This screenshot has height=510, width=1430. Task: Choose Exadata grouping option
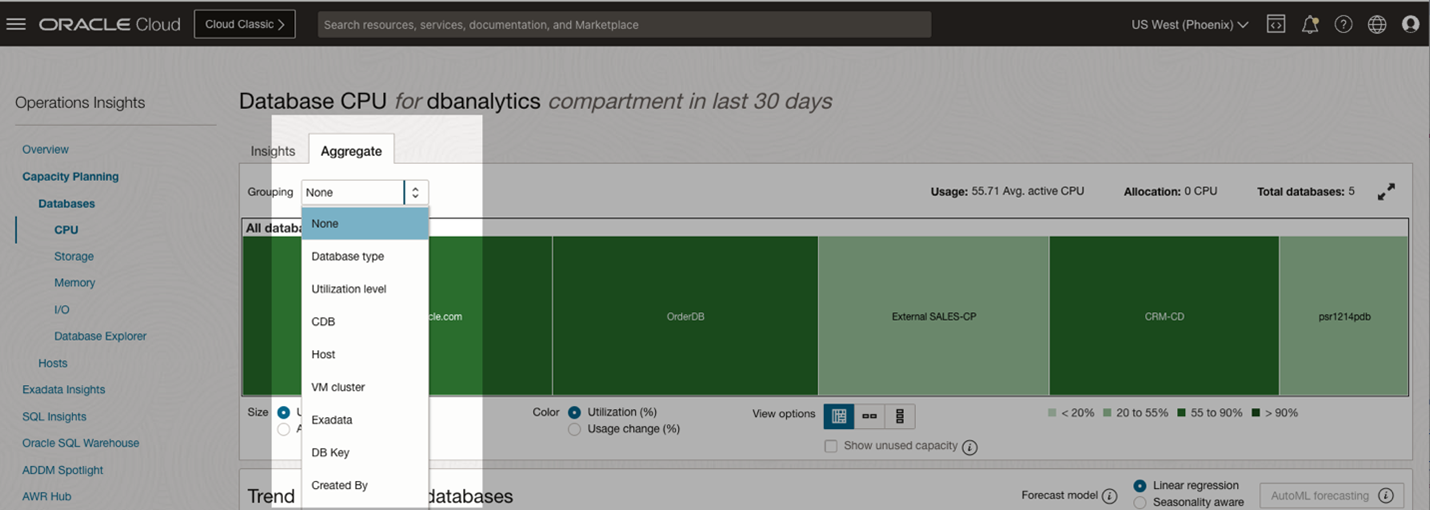pyautogui.click(x=365, y=420)
